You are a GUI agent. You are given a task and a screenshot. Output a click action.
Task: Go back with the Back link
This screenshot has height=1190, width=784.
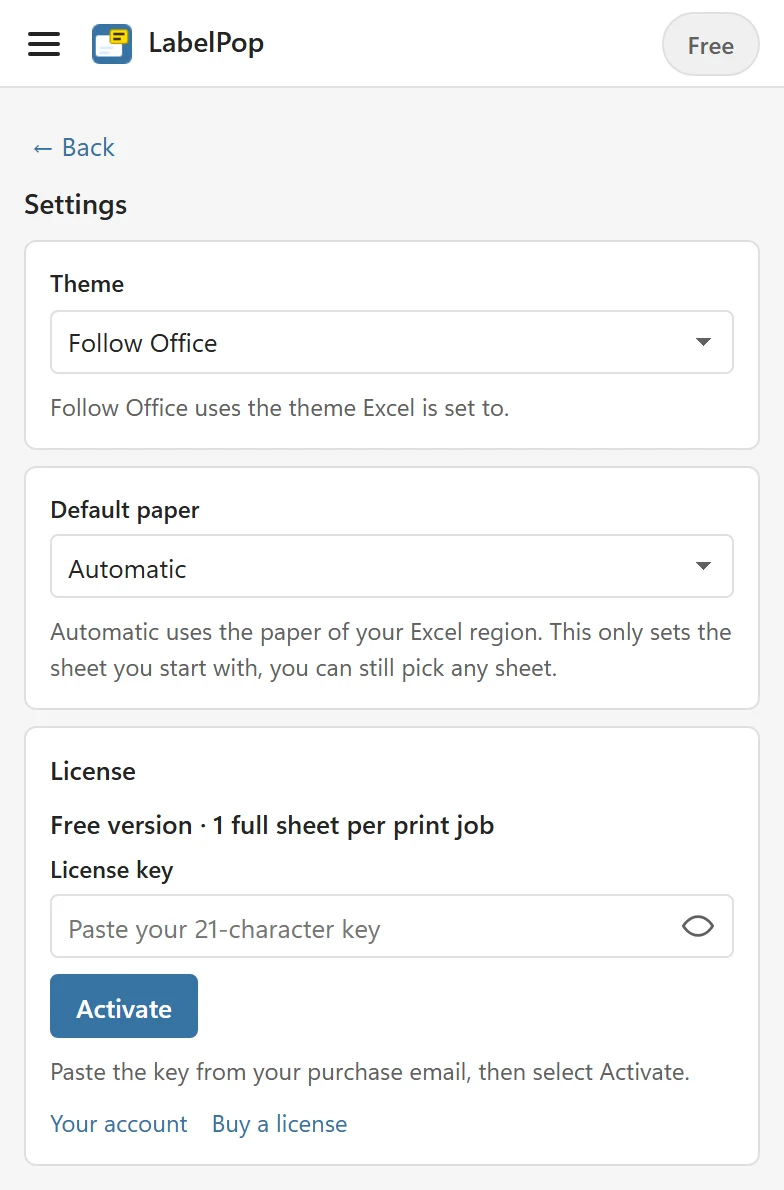[x=74, y=147]
